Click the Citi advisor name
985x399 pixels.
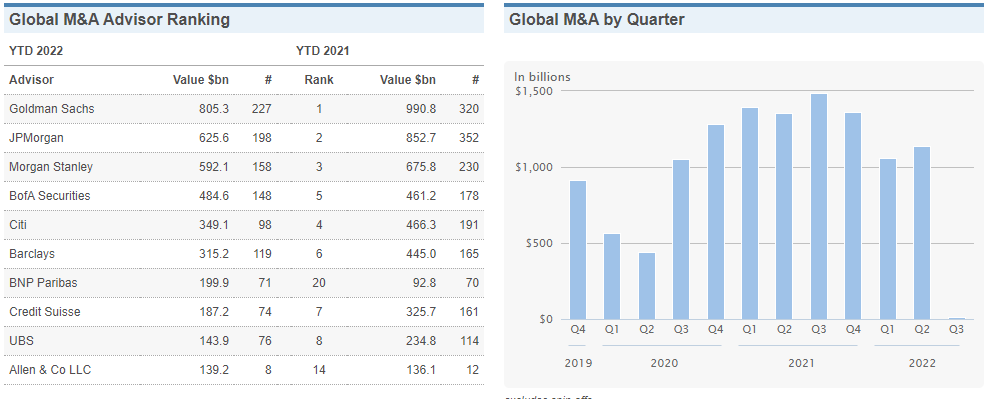(18, 224)
